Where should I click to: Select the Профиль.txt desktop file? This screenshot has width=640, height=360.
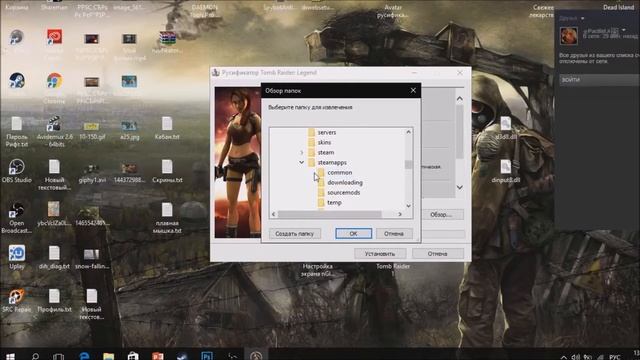(54, 296)
